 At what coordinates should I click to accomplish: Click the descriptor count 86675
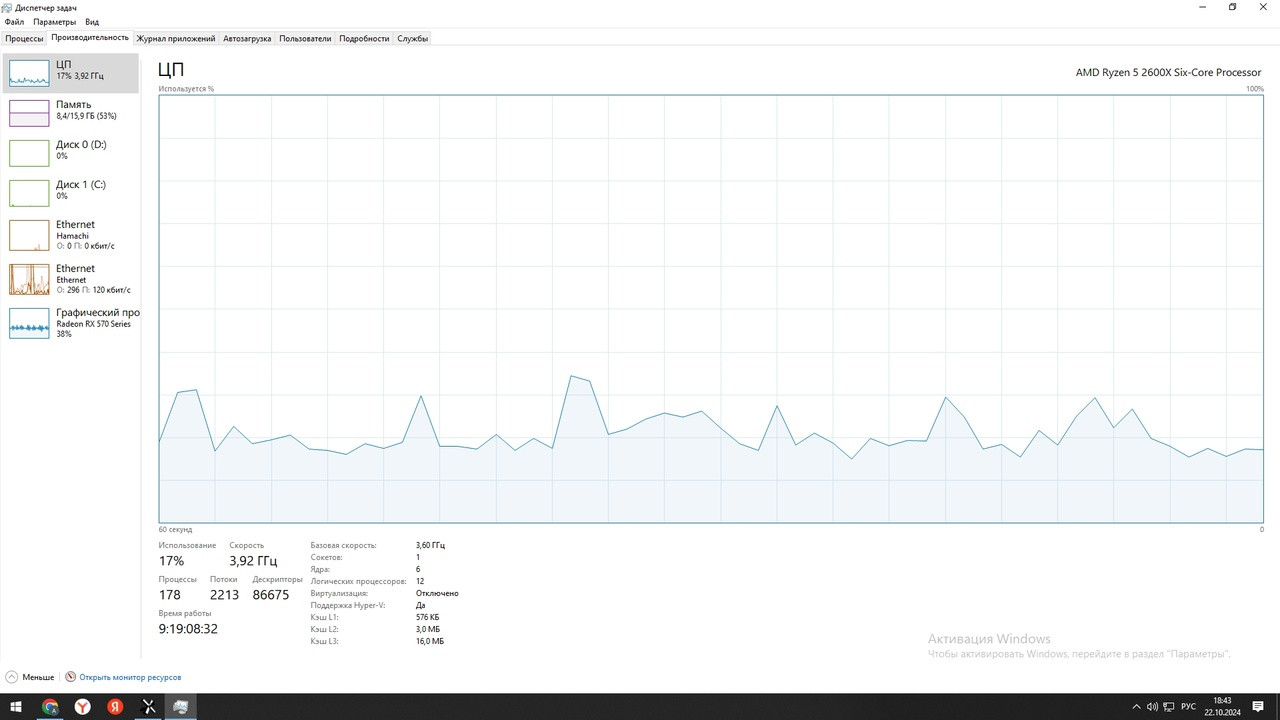(271, 595)
